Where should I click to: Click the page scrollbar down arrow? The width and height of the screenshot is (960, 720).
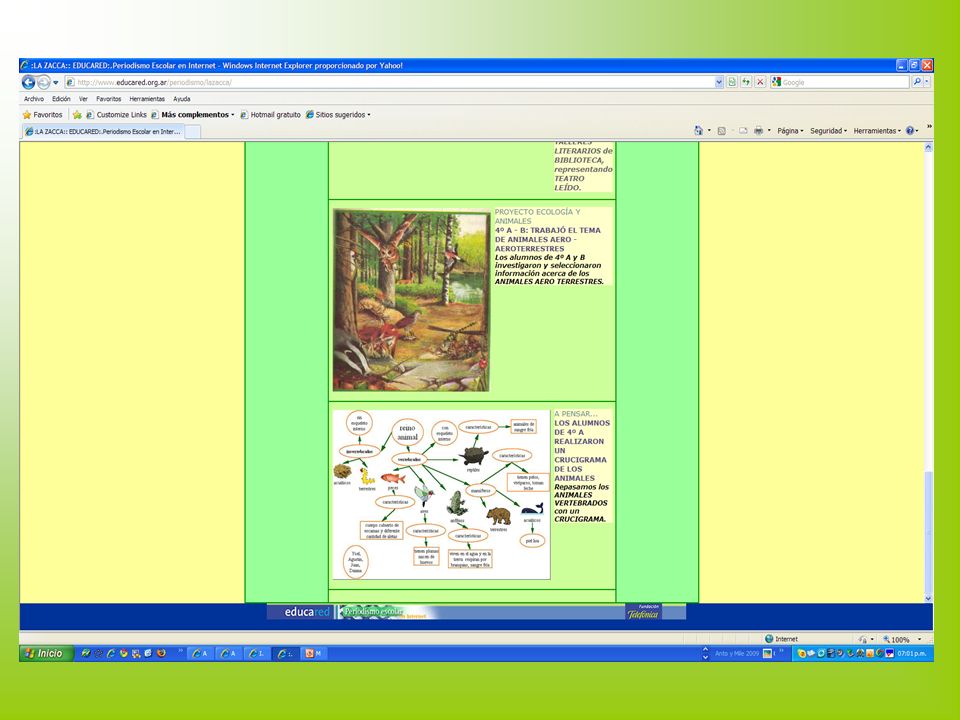tap(928, 598)
